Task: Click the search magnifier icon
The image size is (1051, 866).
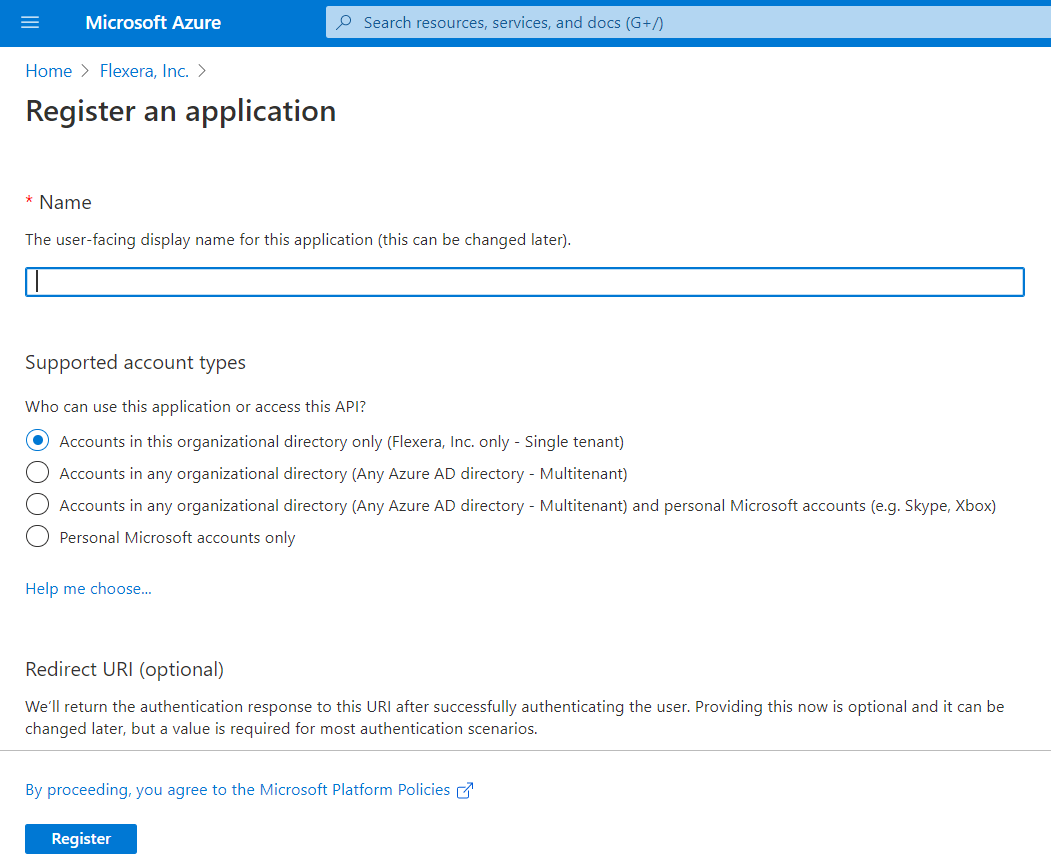Action: point(345,21)
